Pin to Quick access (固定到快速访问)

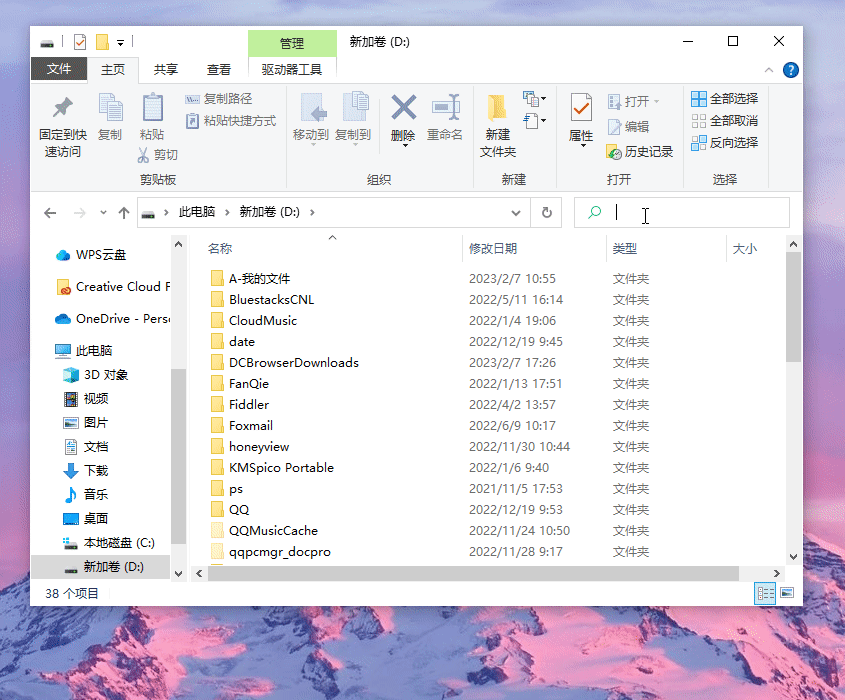point(63,127)
